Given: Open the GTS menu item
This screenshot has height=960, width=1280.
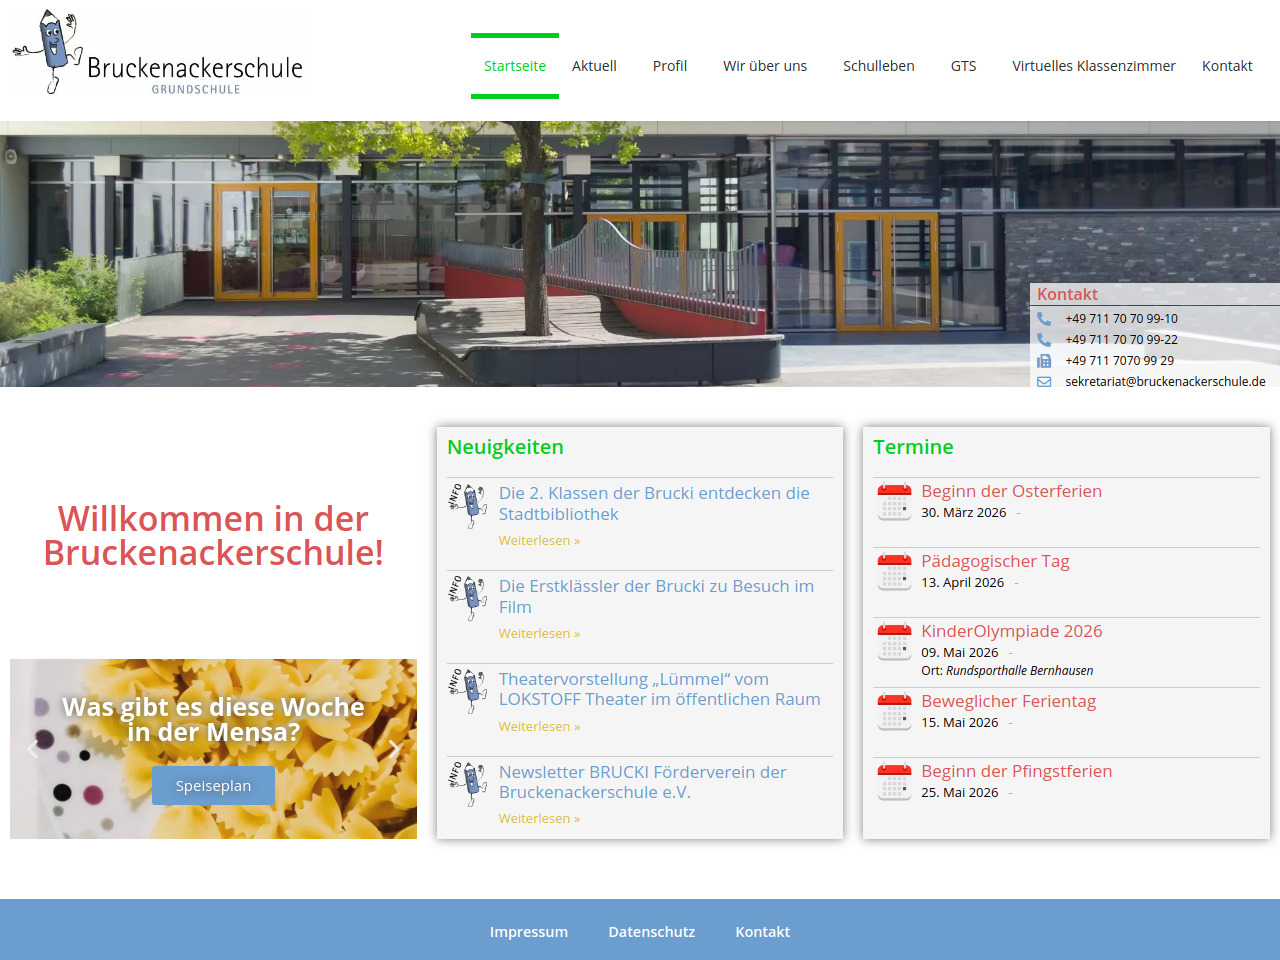Looking at the screenshot, I should pos(963,66).
